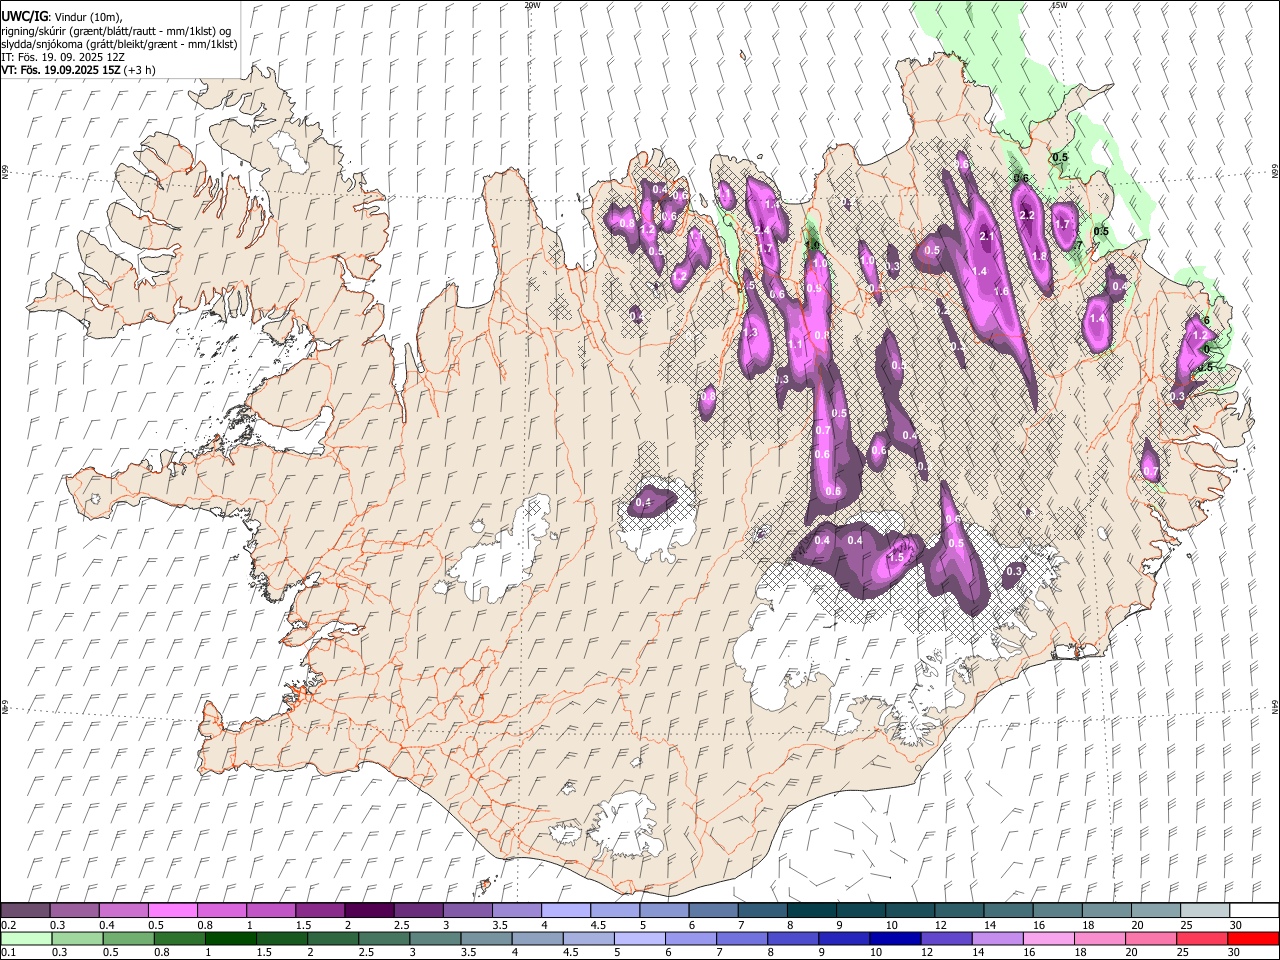The height and width of the screenshot is (960, 1280).
Task: Click the pale grey 25 swatch in the upper snow scale
Action: point(1204,910)
